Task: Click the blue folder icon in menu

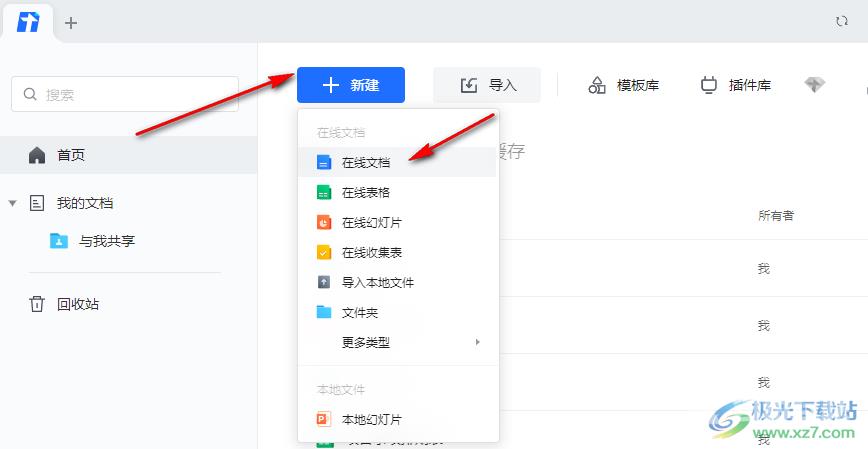Action: coord(324,312)
